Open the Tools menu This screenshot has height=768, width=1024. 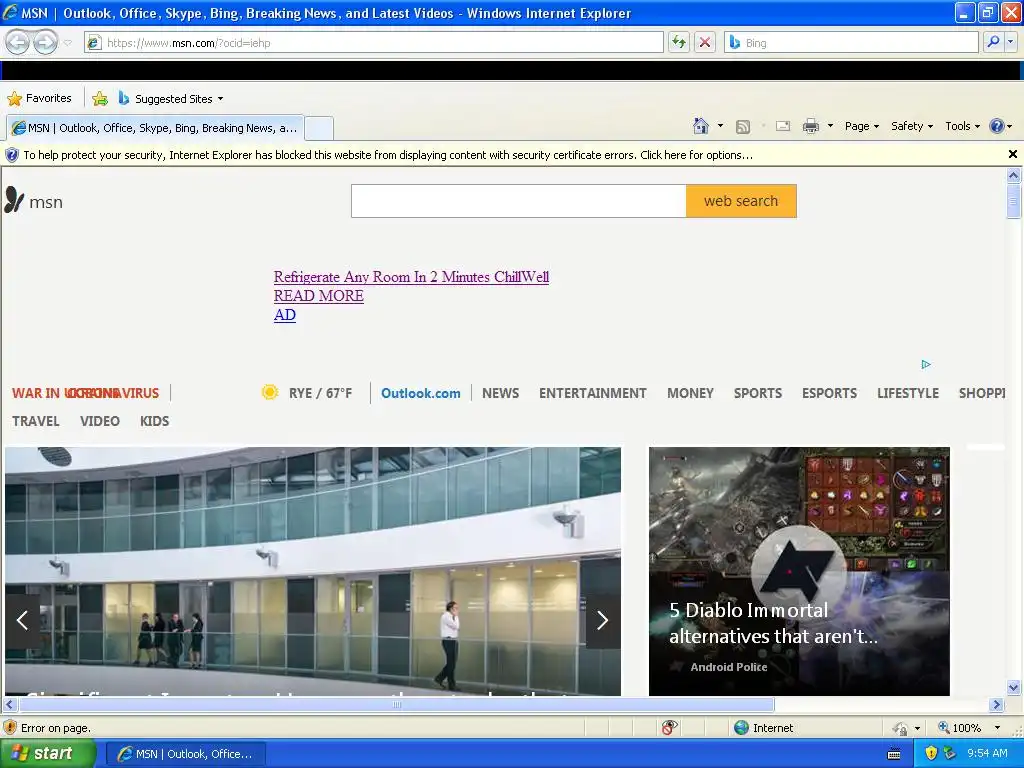(962, 126)
